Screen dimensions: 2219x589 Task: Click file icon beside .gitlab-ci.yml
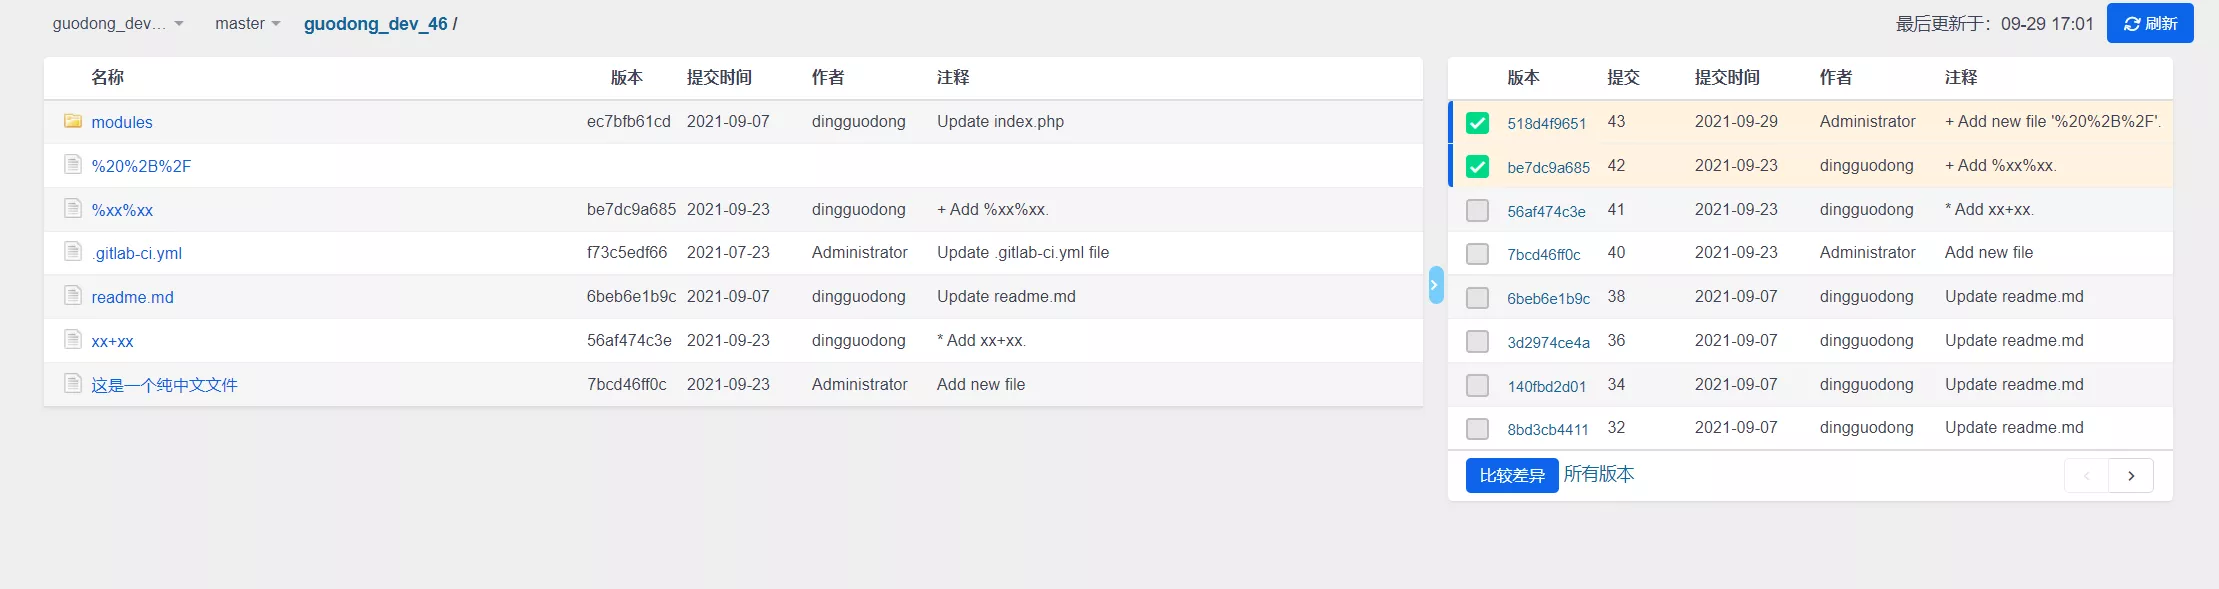tap(73, 251)
